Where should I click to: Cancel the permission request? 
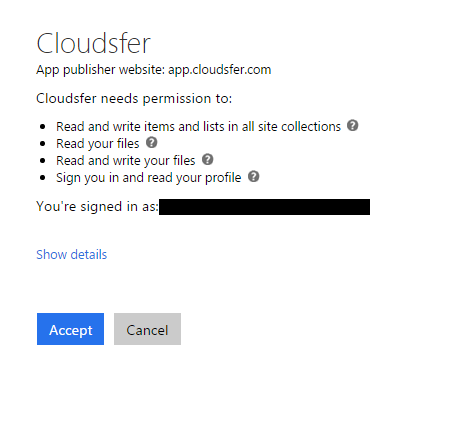(147, 329)
